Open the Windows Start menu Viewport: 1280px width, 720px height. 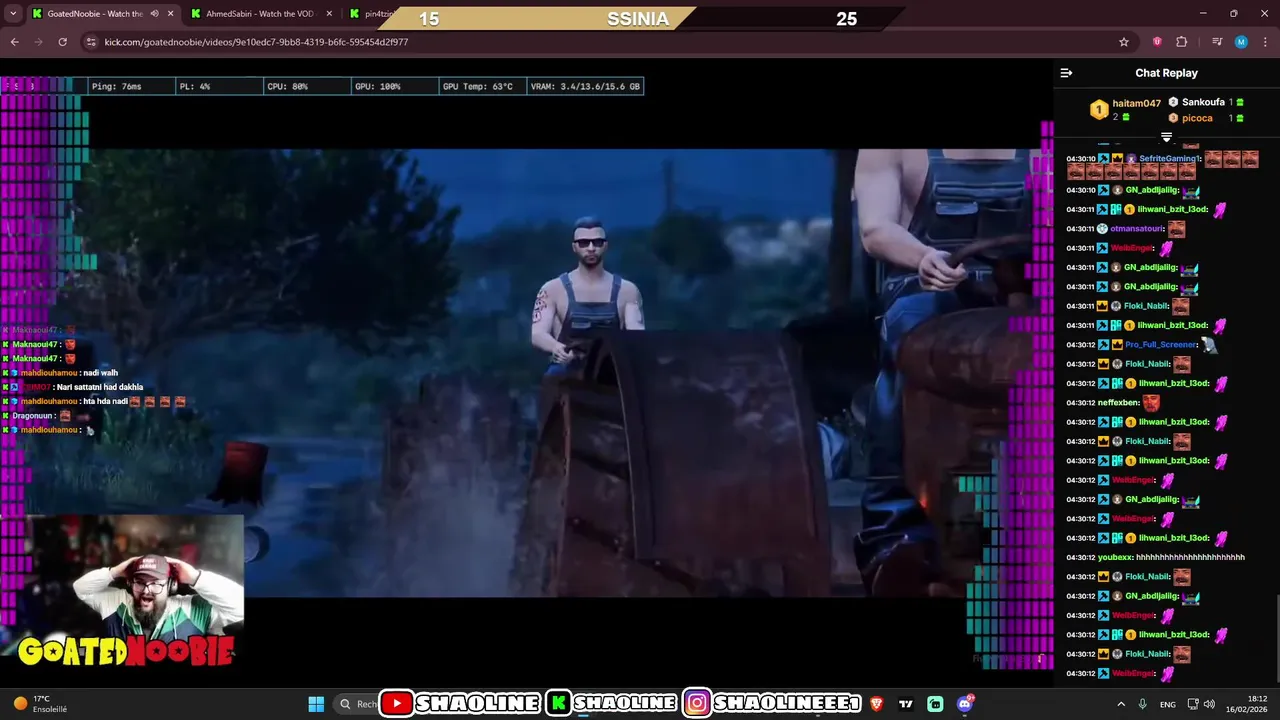pos(316,704)
